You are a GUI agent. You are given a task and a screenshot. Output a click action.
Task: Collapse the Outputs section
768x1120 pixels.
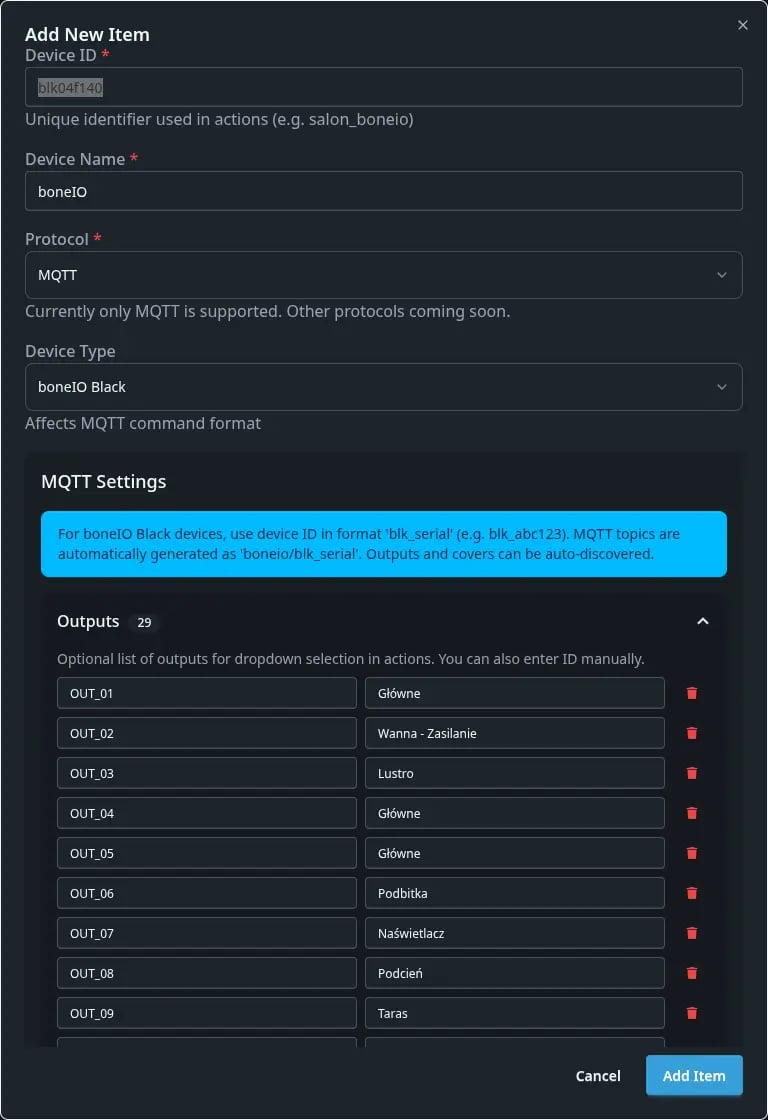[703, 621]
